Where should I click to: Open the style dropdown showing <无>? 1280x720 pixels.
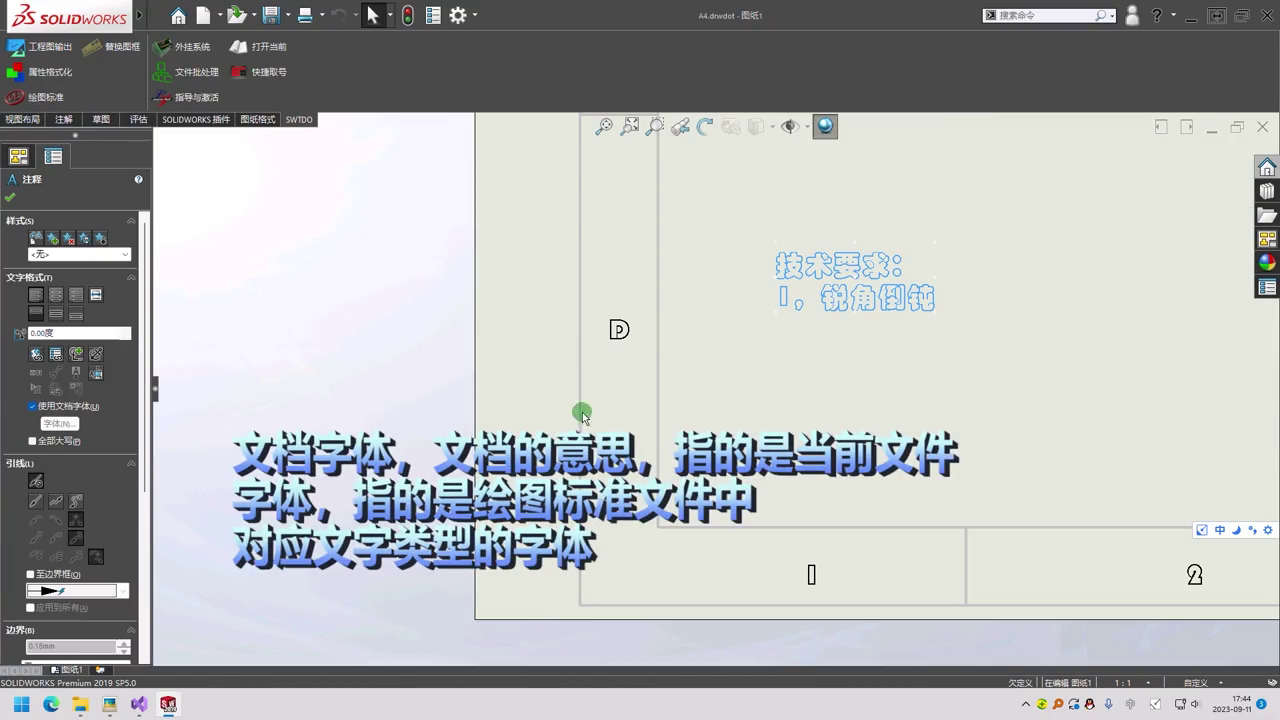click(79, 254)
